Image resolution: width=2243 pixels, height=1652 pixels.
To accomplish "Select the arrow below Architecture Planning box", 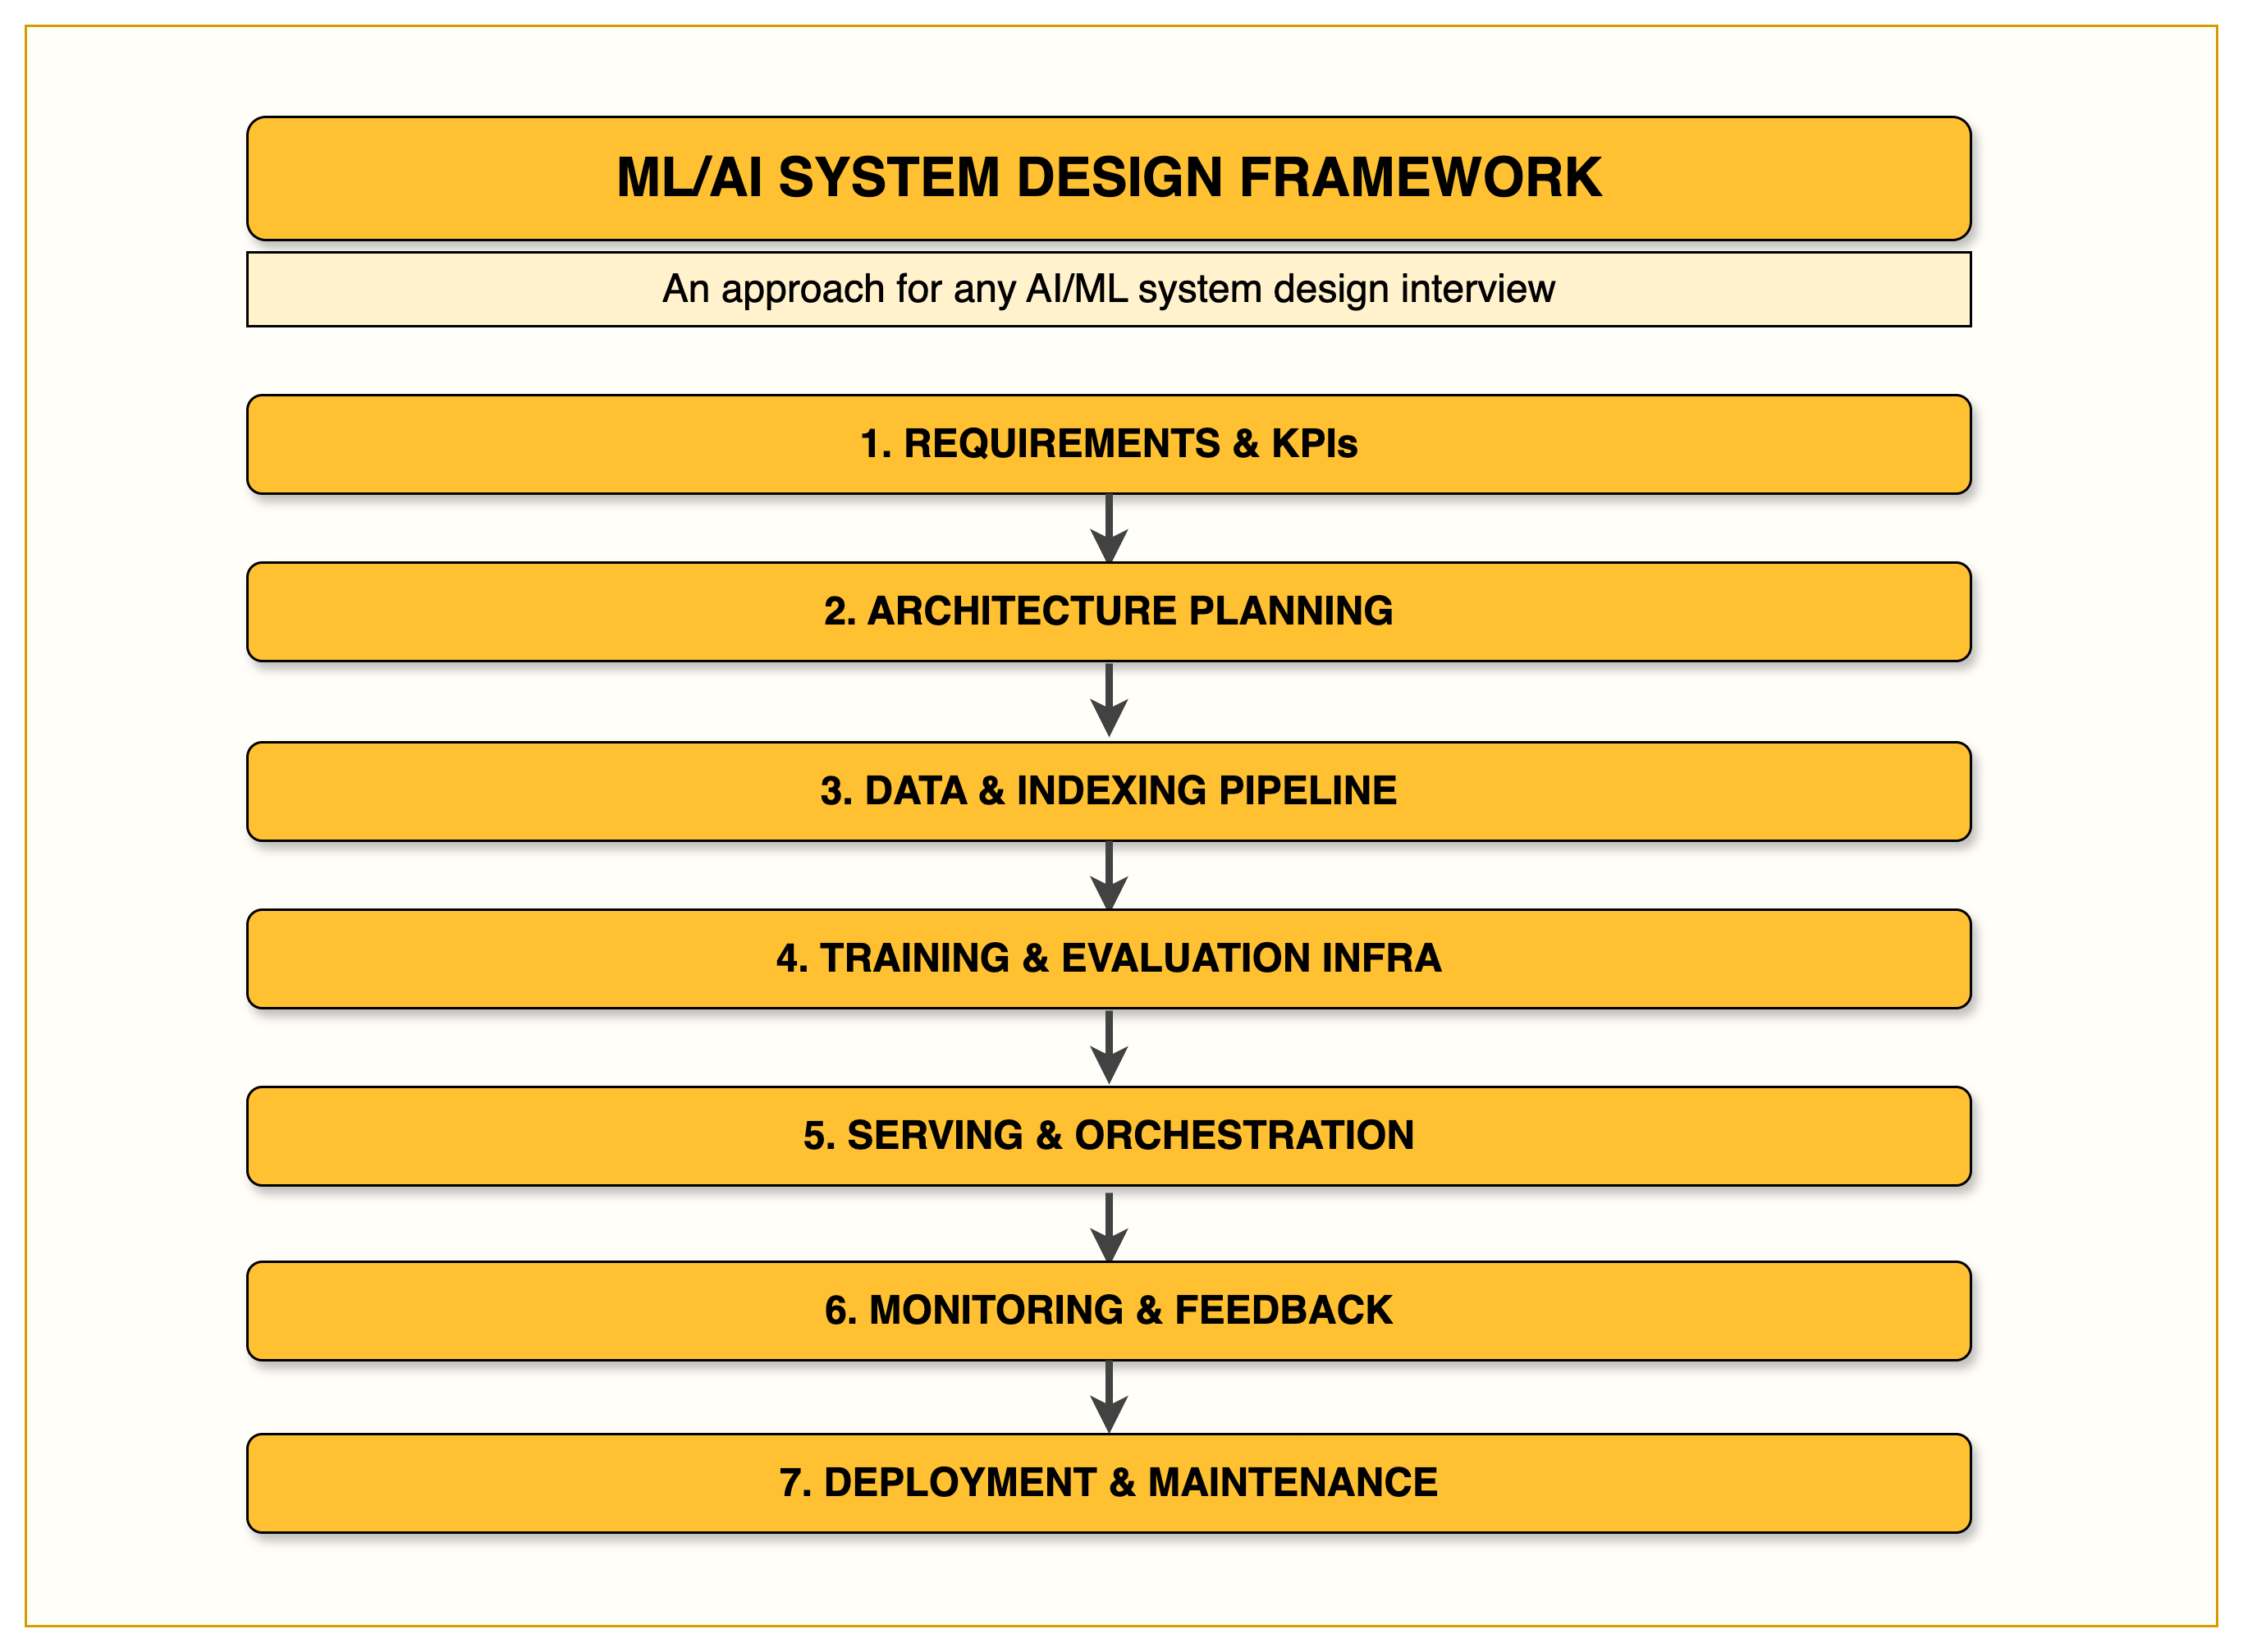I will pos(1108,698).
